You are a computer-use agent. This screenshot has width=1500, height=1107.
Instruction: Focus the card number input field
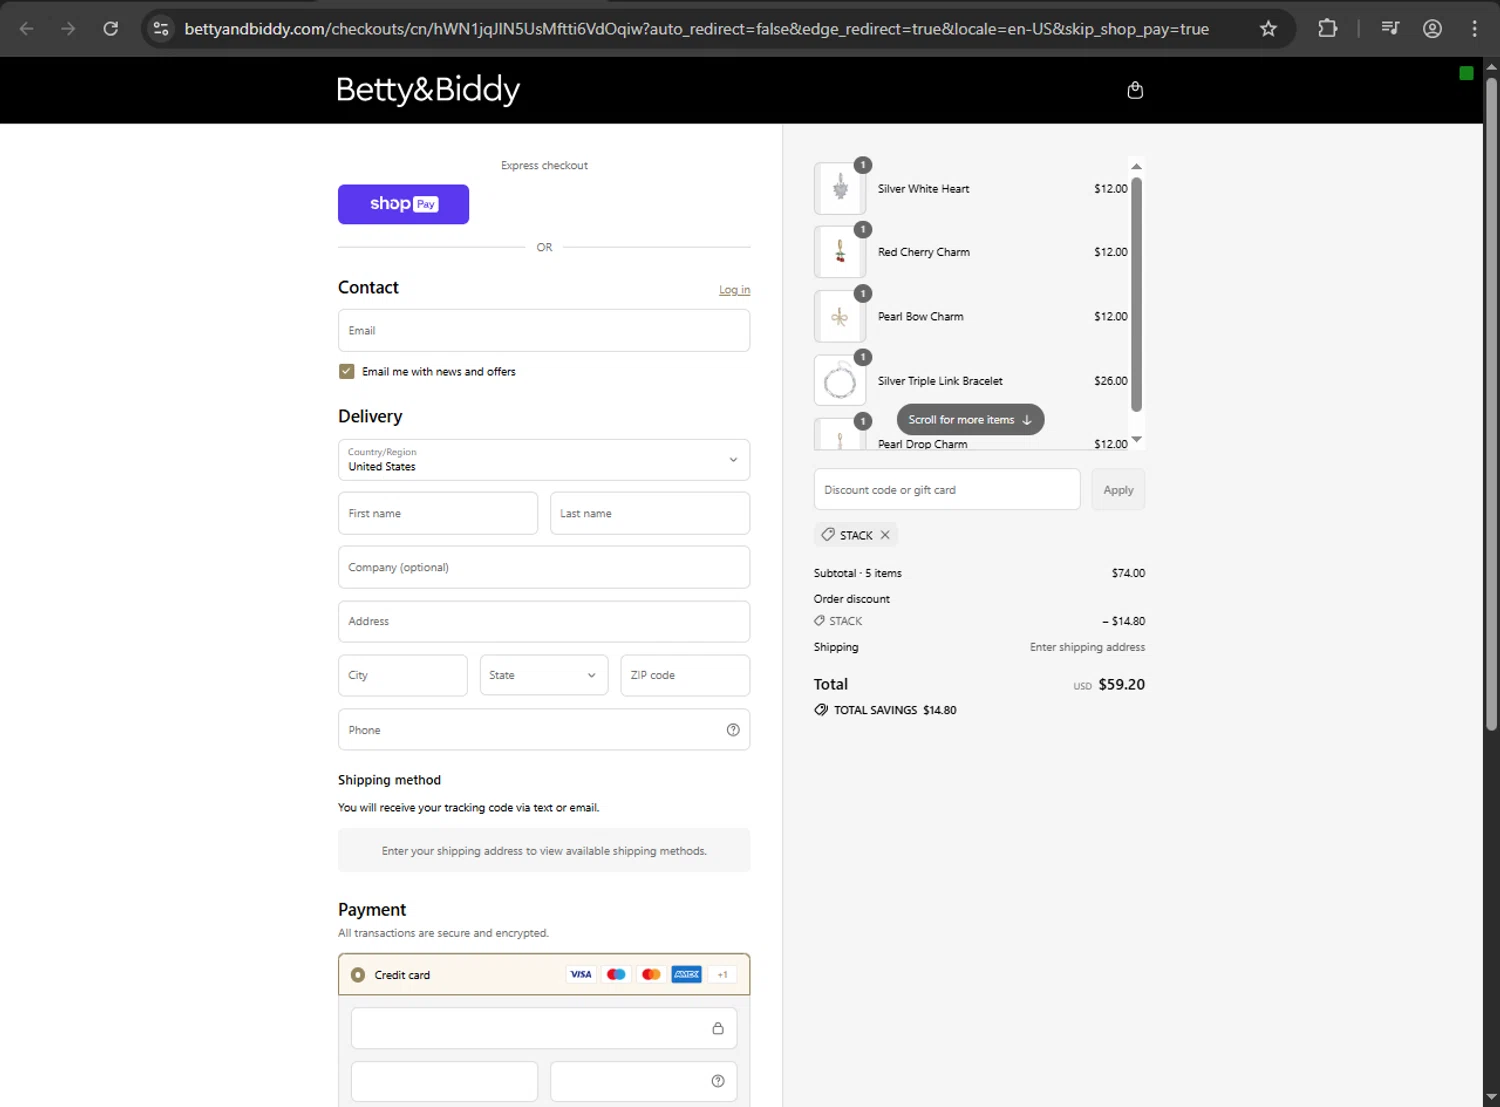click(x=544, y=1028)
